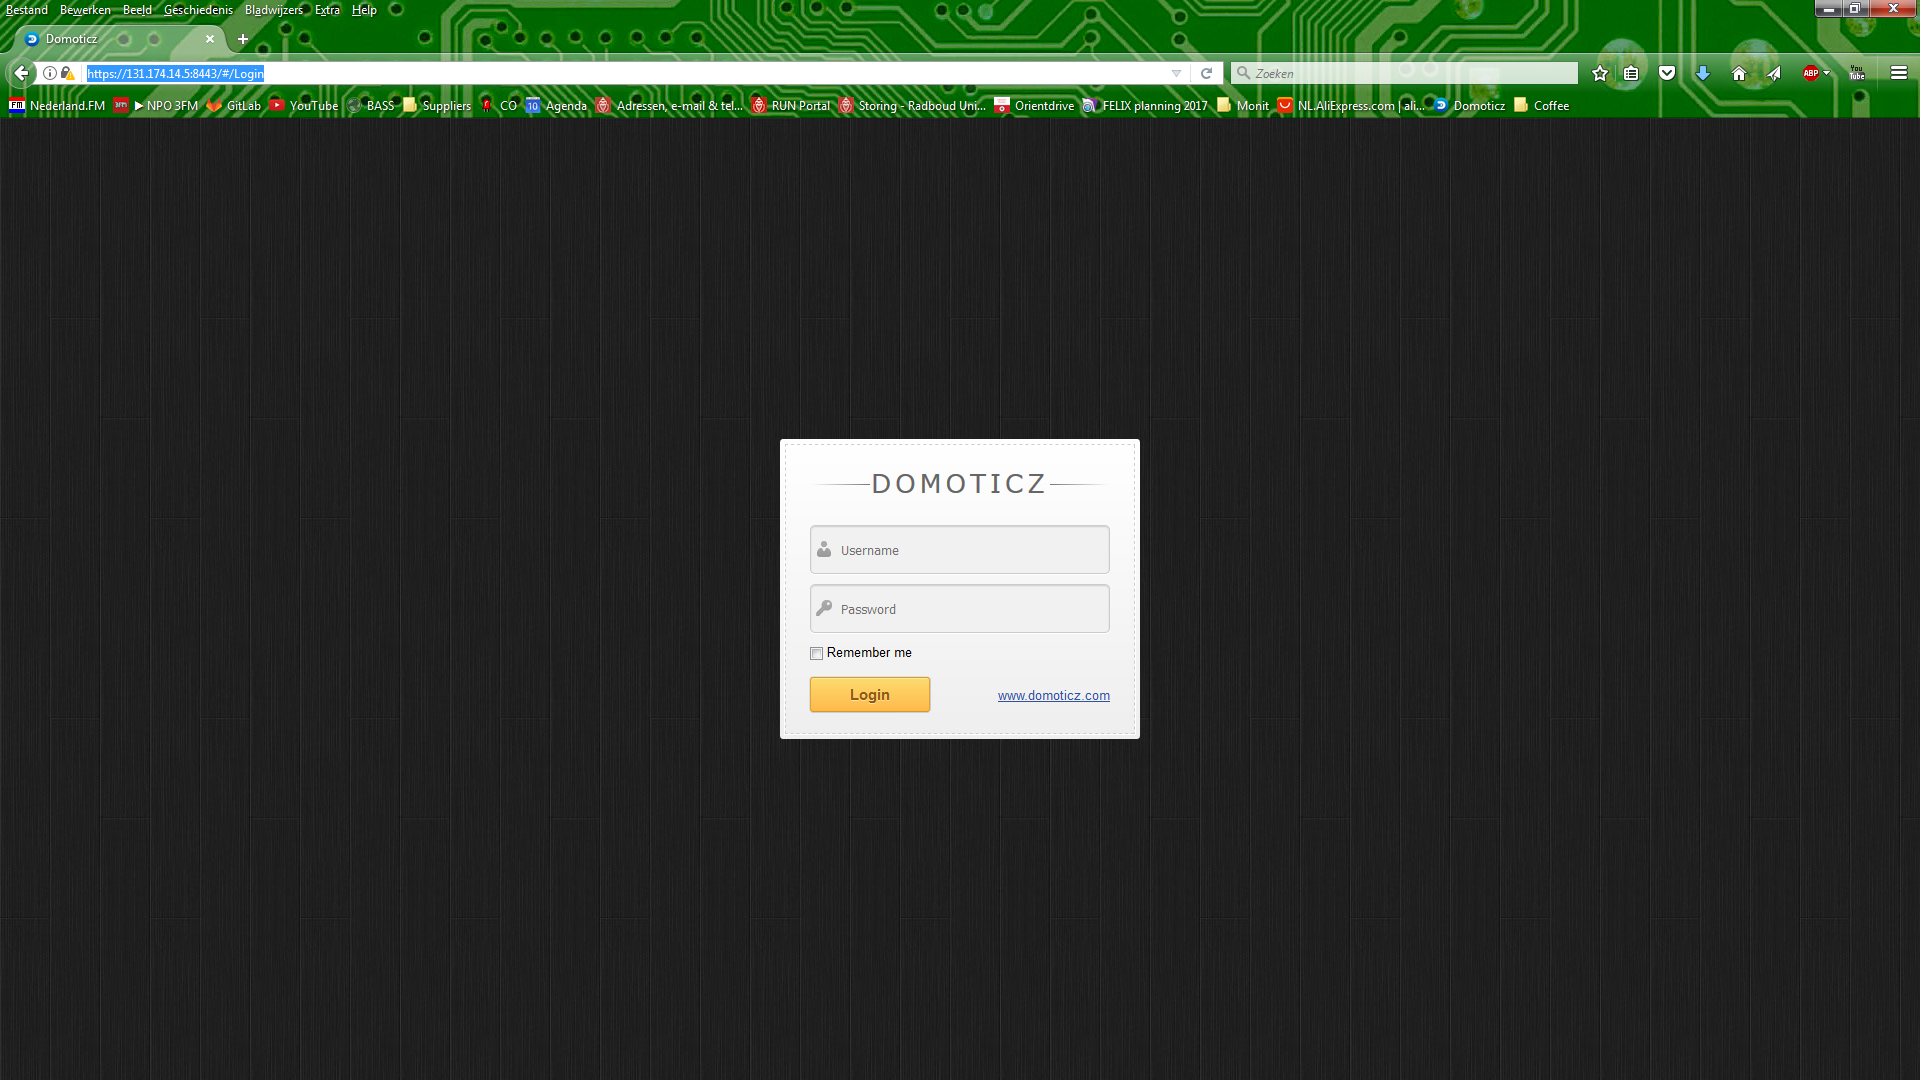Viewport: 1920px width, 1080px height.
Task: Expand the URL history dropdown arrow
Action: (x=1176, y=73)
